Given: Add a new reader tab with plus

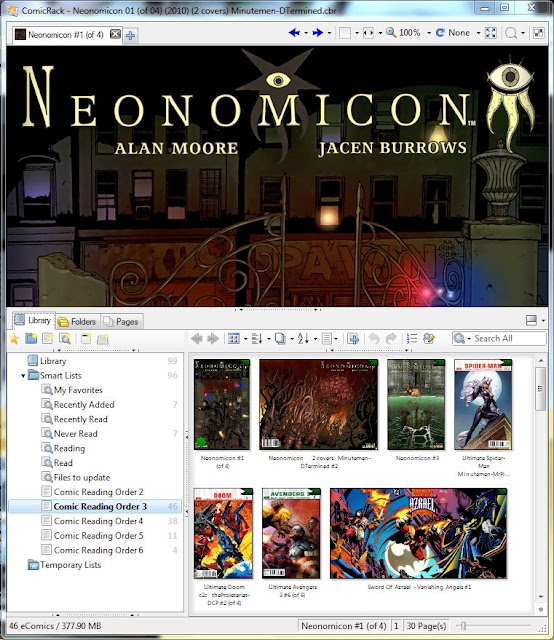Looking at the screenshot, I should click(x=130, y=36).
